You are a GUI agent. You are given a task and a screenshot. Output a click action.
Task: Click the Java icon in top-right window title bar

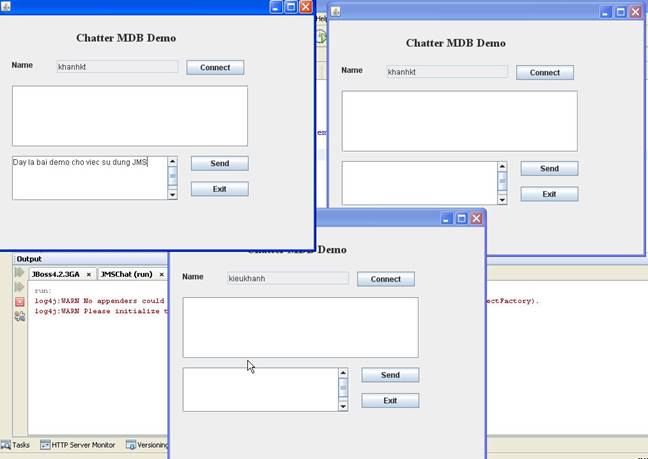click(x=336, y=12)
